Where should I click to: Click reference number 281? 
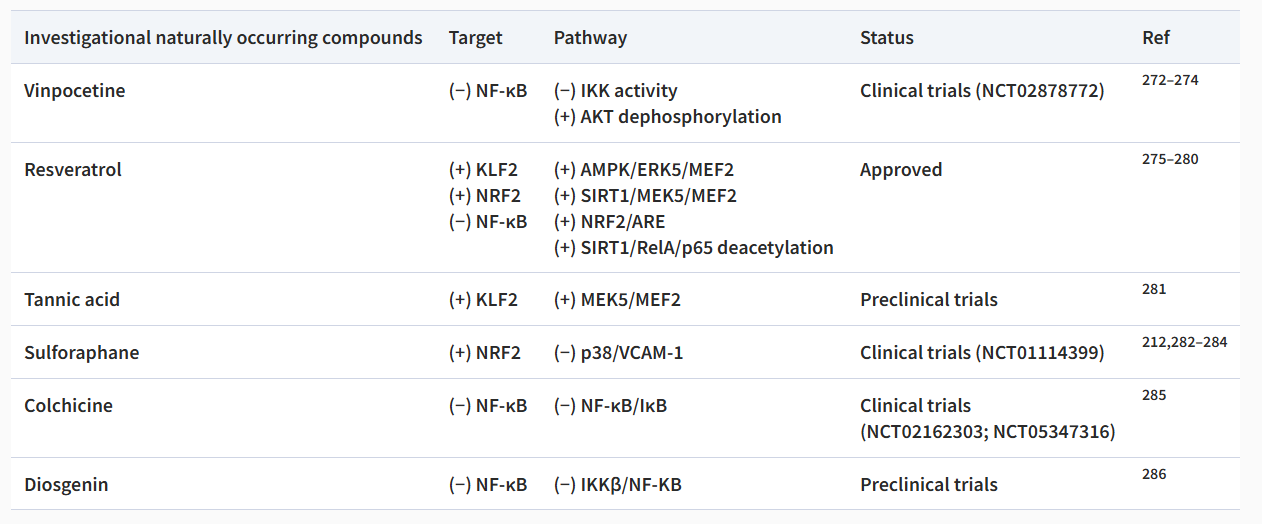(x=1153, y=289)
